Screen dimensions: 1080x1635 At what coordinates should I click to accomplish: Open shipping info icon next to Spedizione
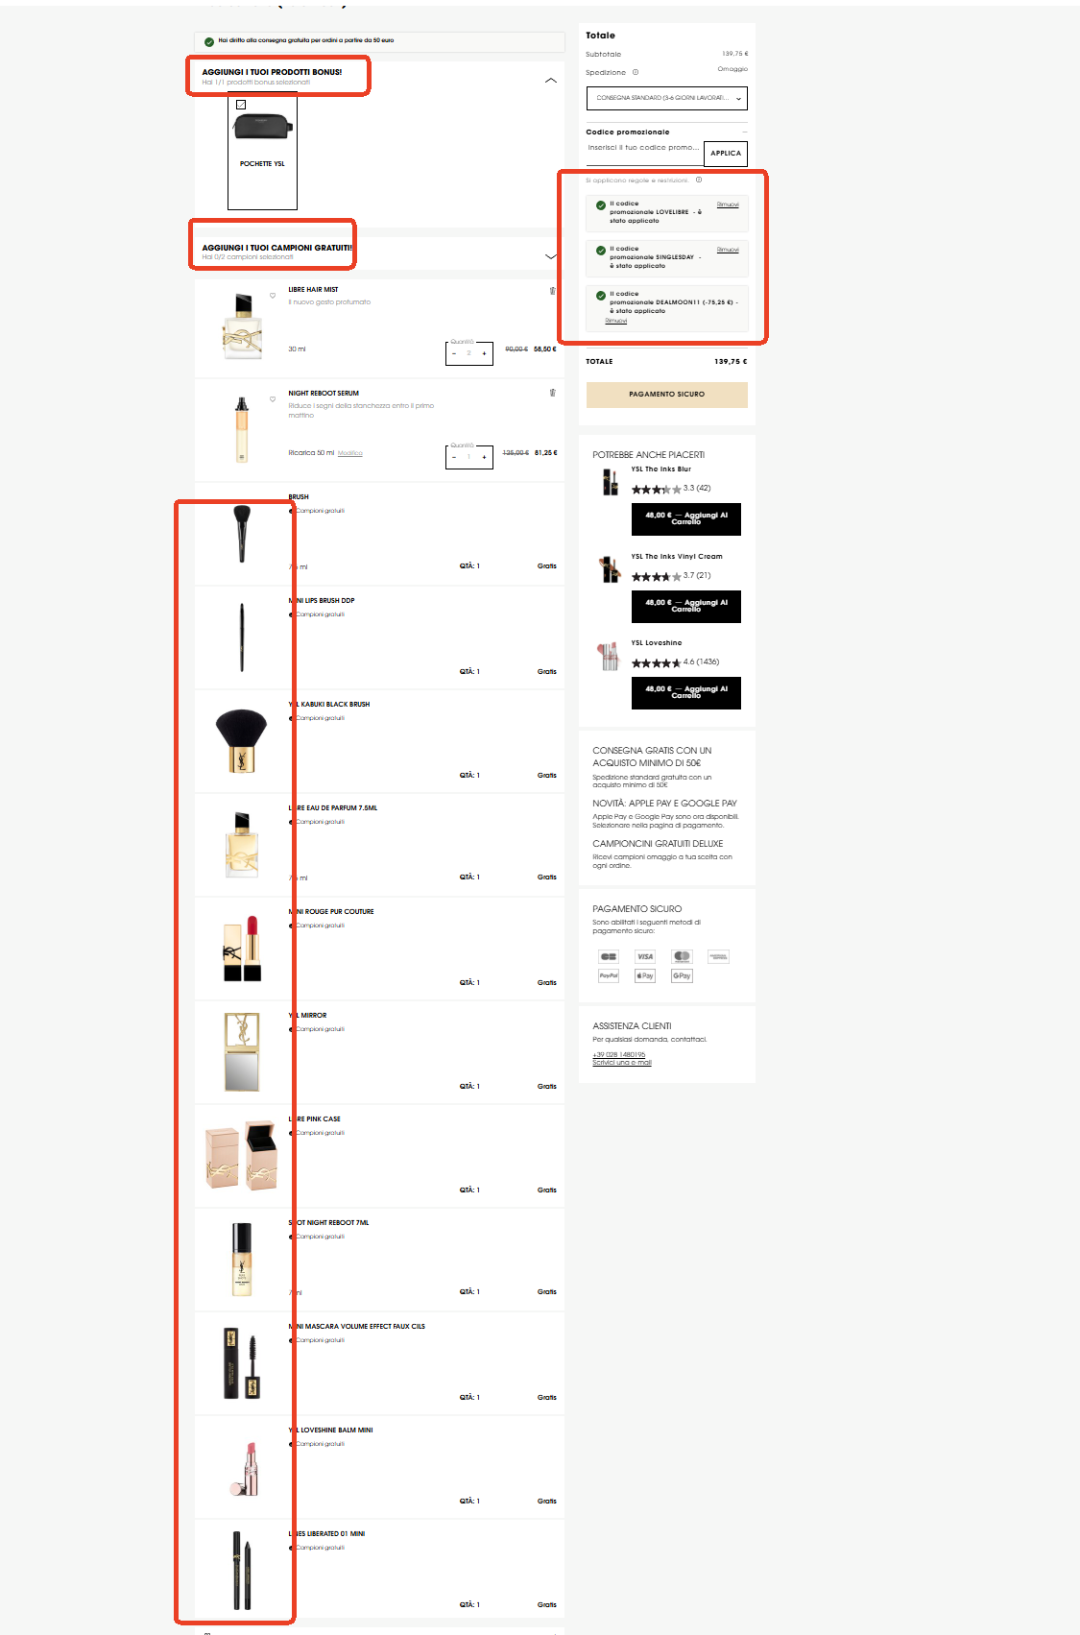(x=635, y=72)
